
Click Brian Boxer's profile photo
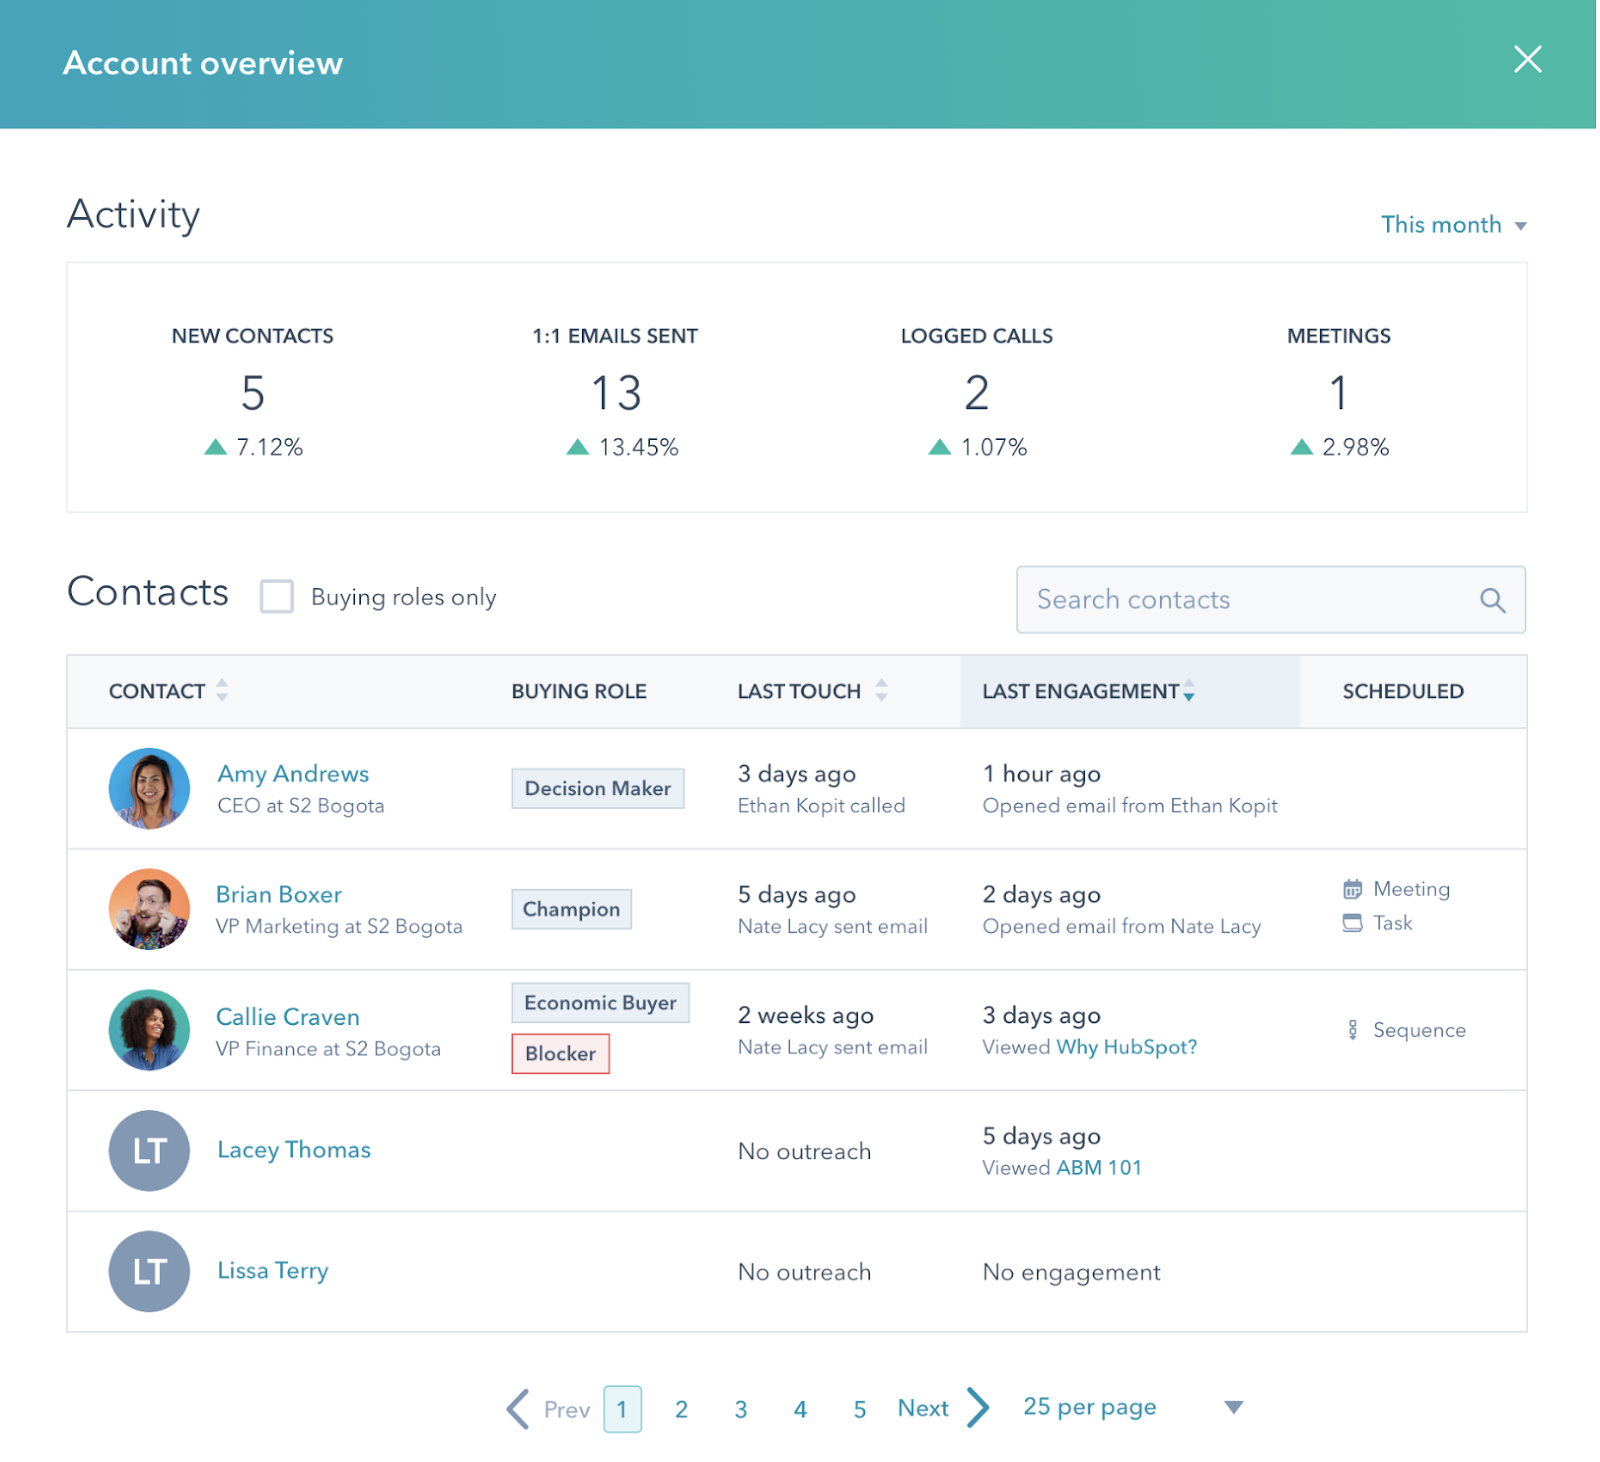[149, 909]
